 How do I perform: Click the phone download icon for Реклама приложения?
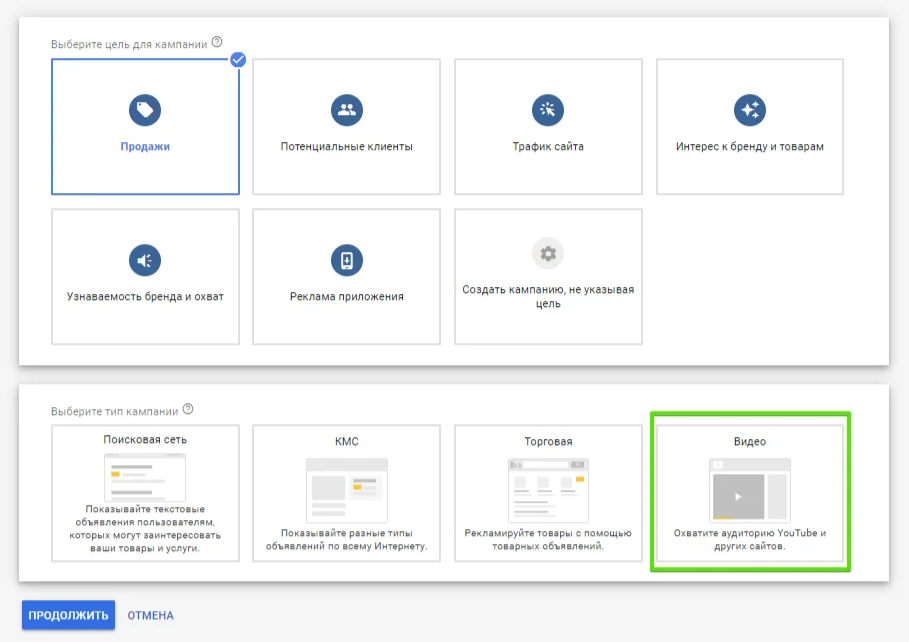click(x=347, y=261)
